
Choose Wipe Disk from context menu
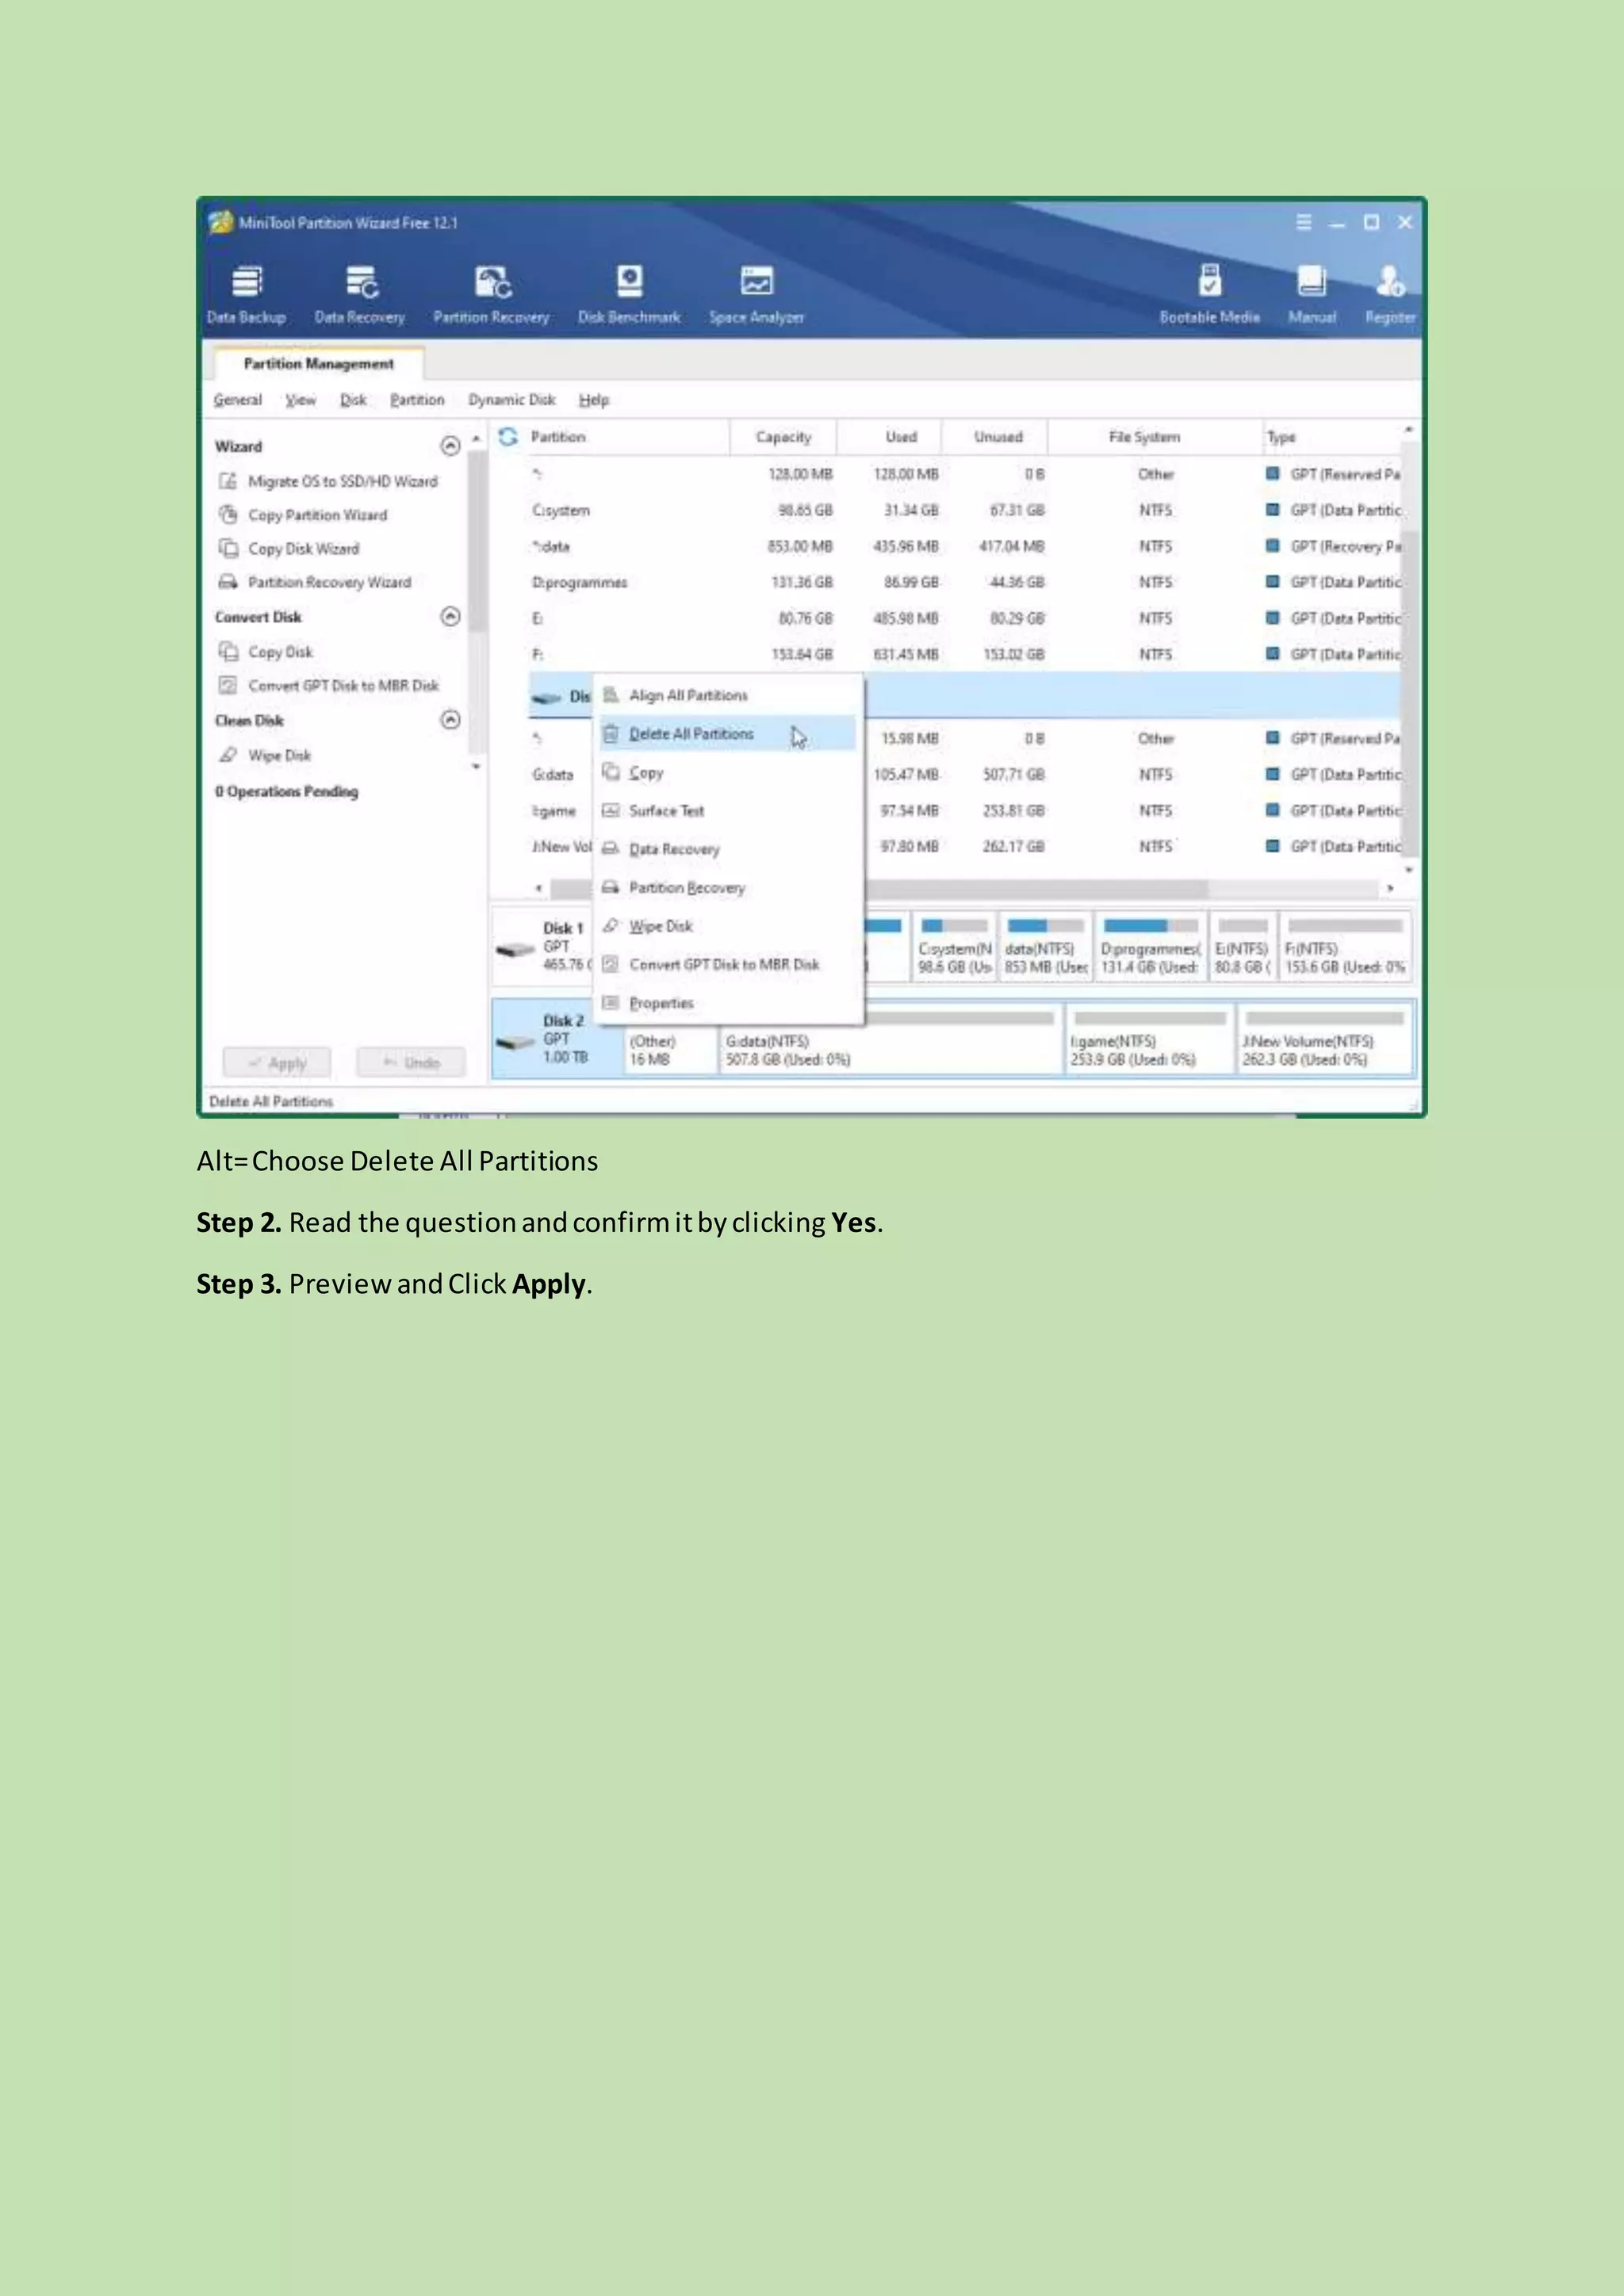pyautogui.click(x=728, y=926)
